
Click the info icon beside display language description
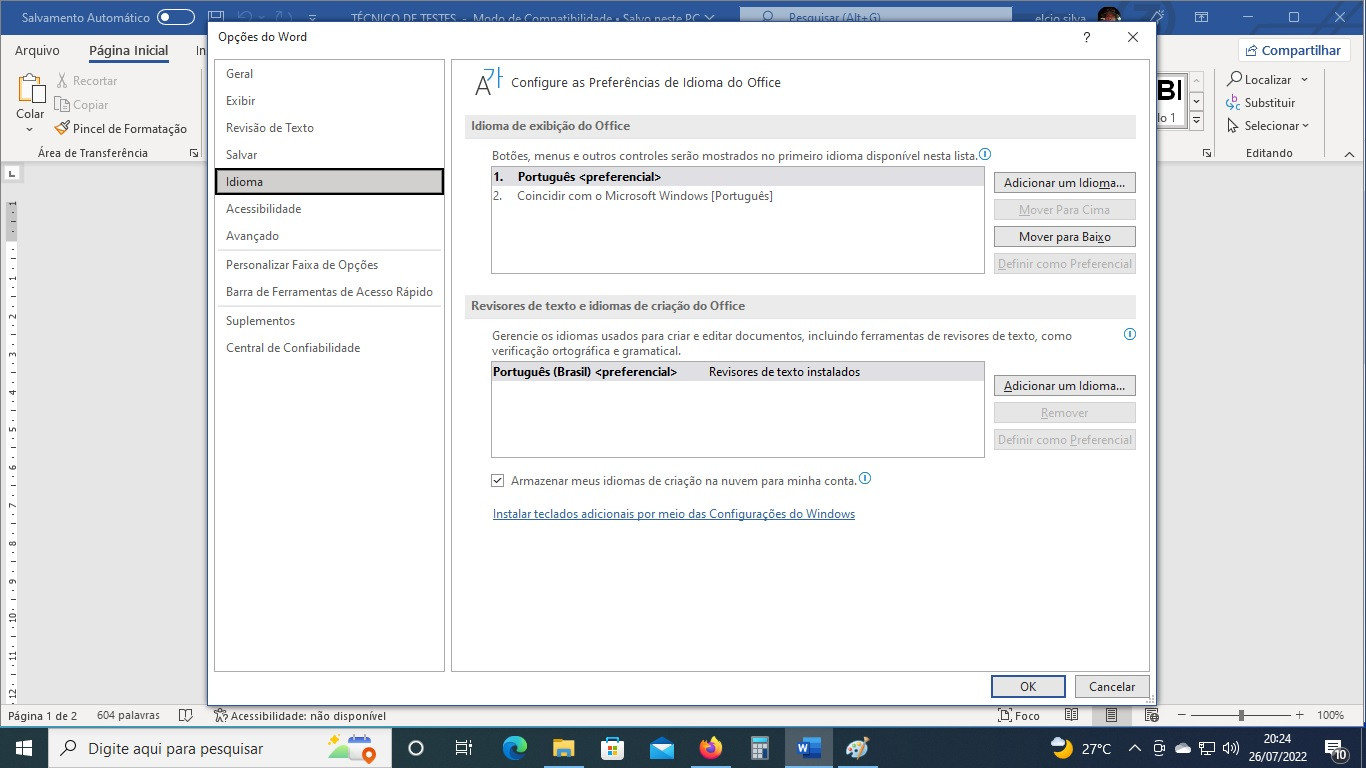pos(985,155)
